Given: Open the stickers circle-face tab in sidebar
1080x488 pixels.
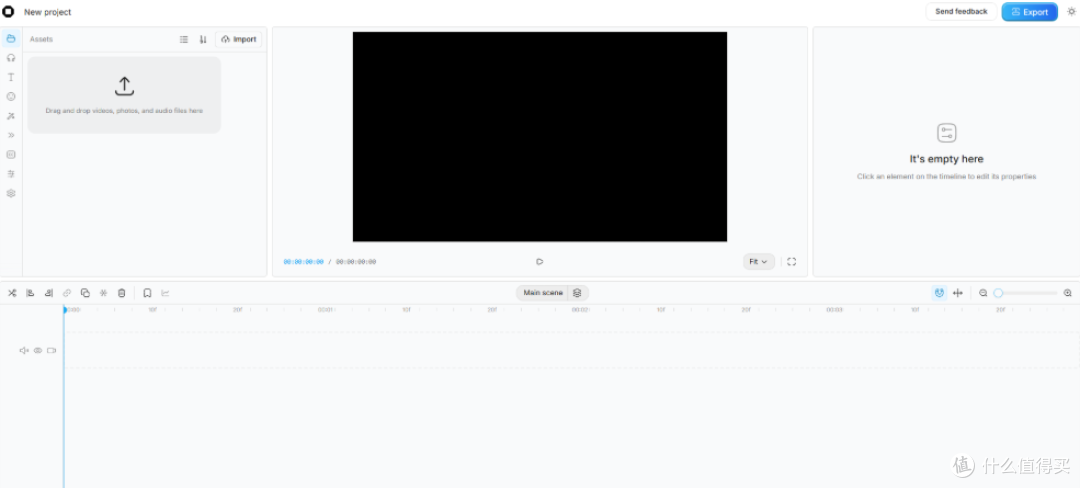Looking at the screenshot, I should point(11,96).
